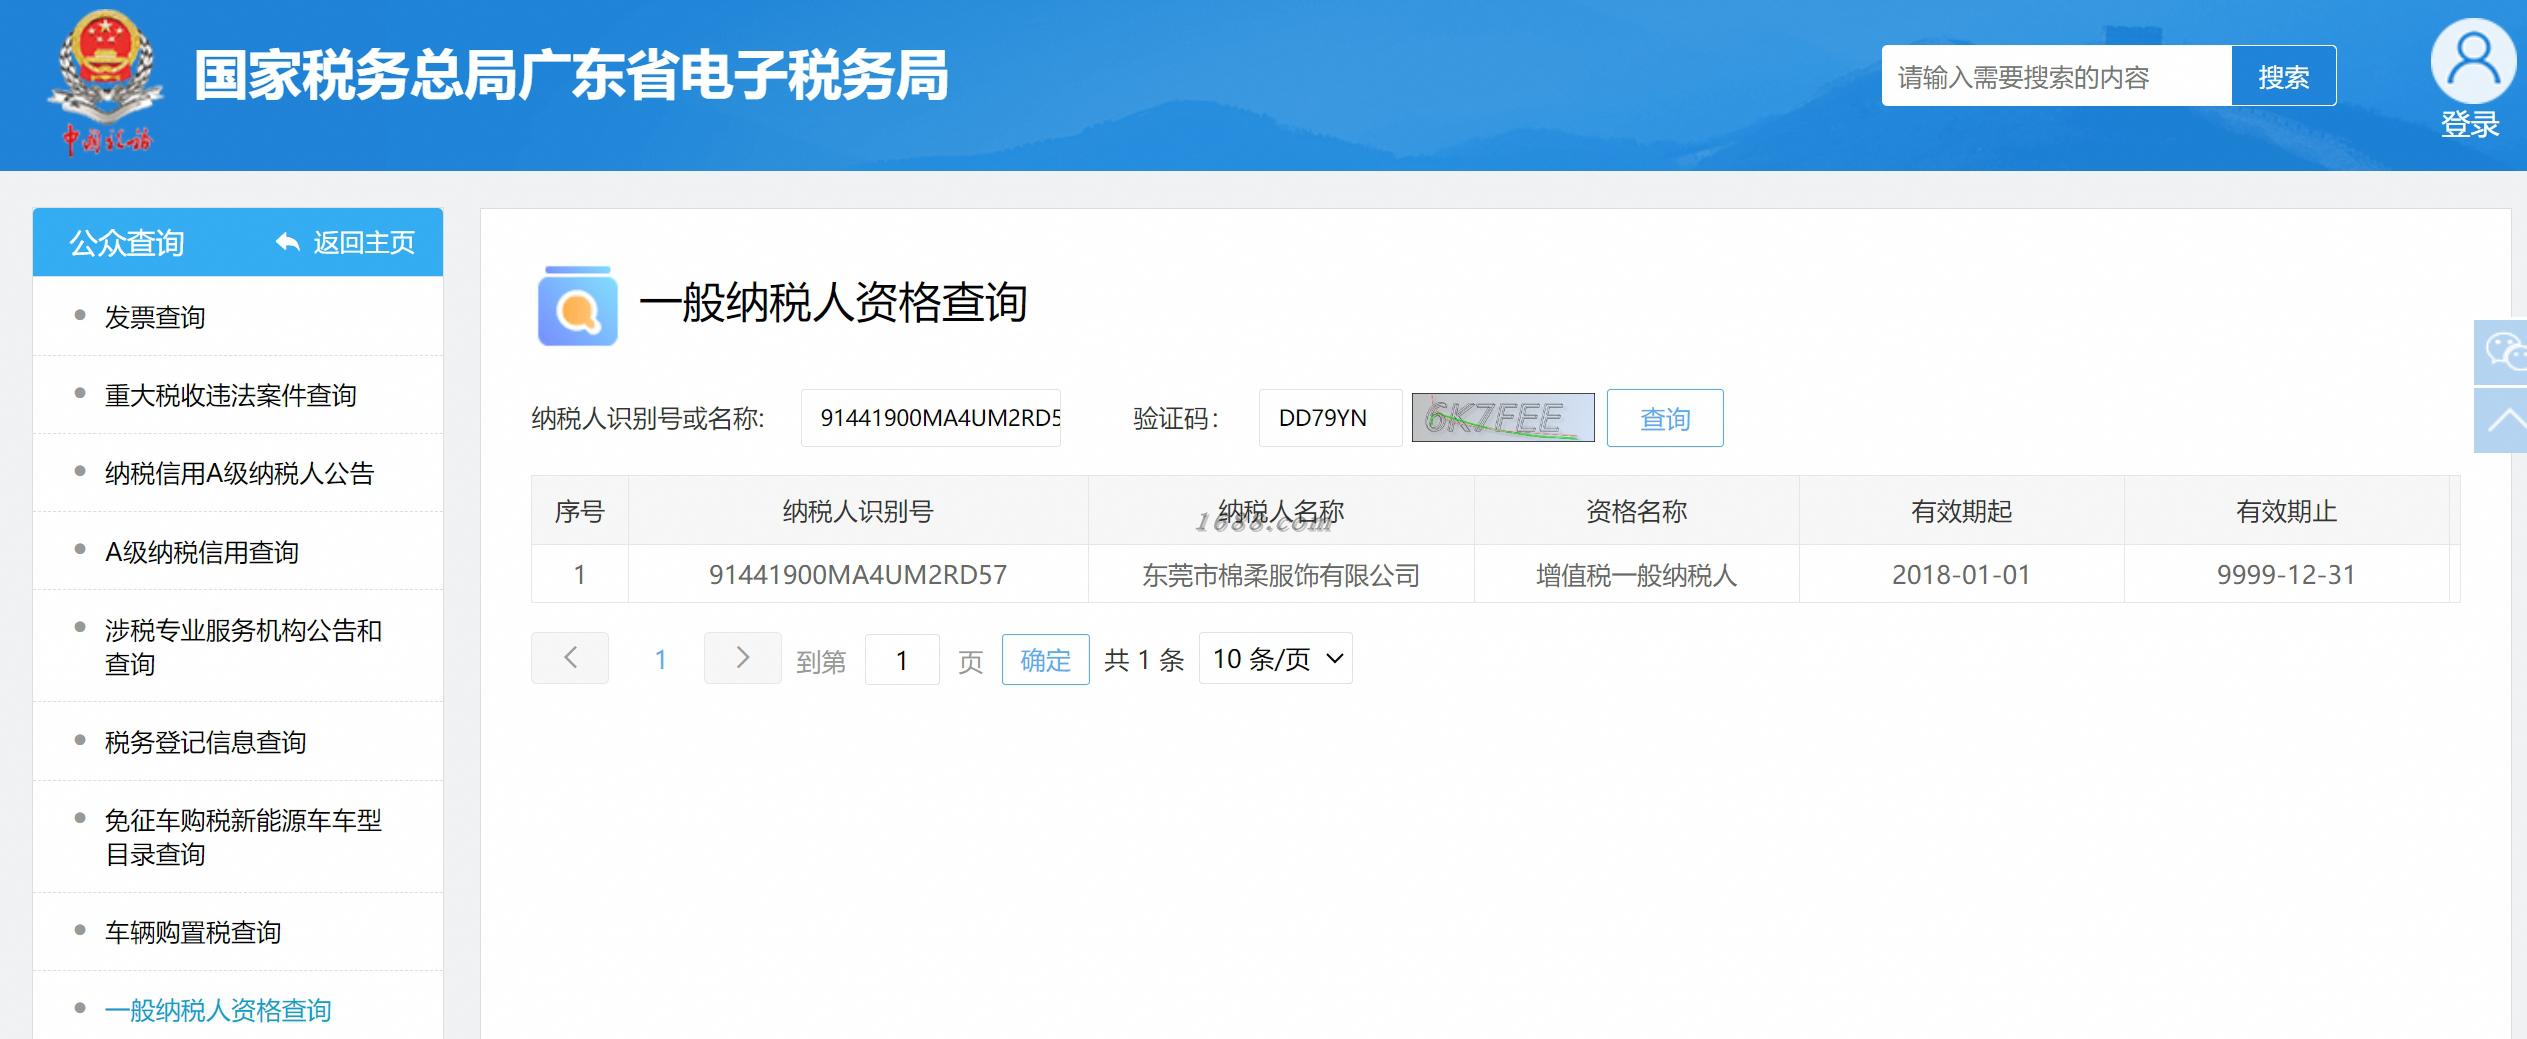2527x1039 pixels.
Task: Open the 10 条/页 page size dropdown
Action: (1276, 658)
